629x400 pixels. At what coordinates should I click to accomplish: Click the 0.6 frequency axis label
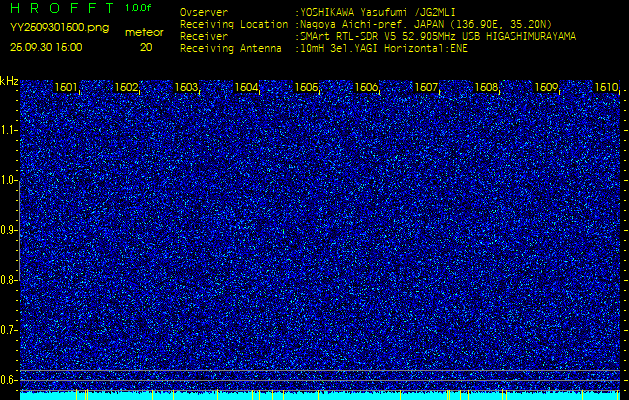pyautogui.click(x=8, y=380)
